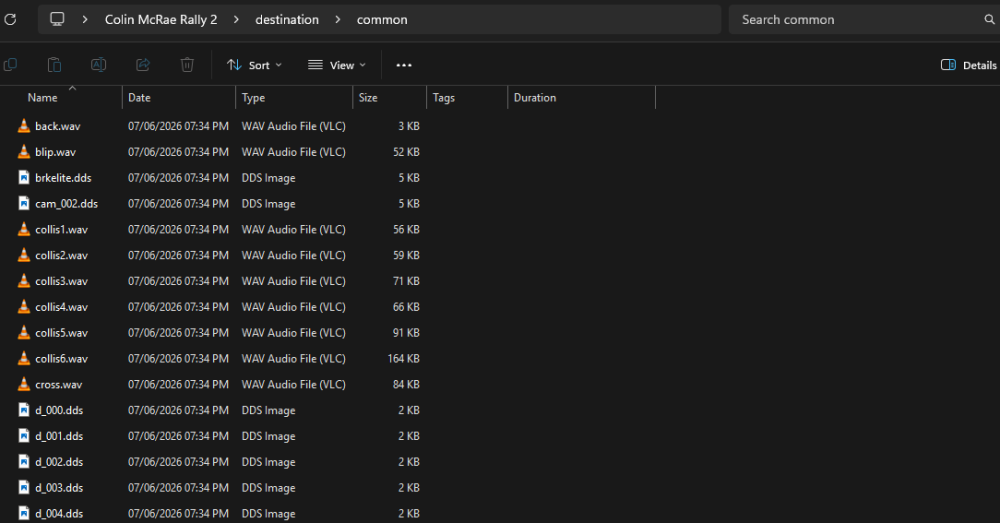Click the common breadcrumb
The width and height of the screenshot is (1000, 523).
point(382,20)
